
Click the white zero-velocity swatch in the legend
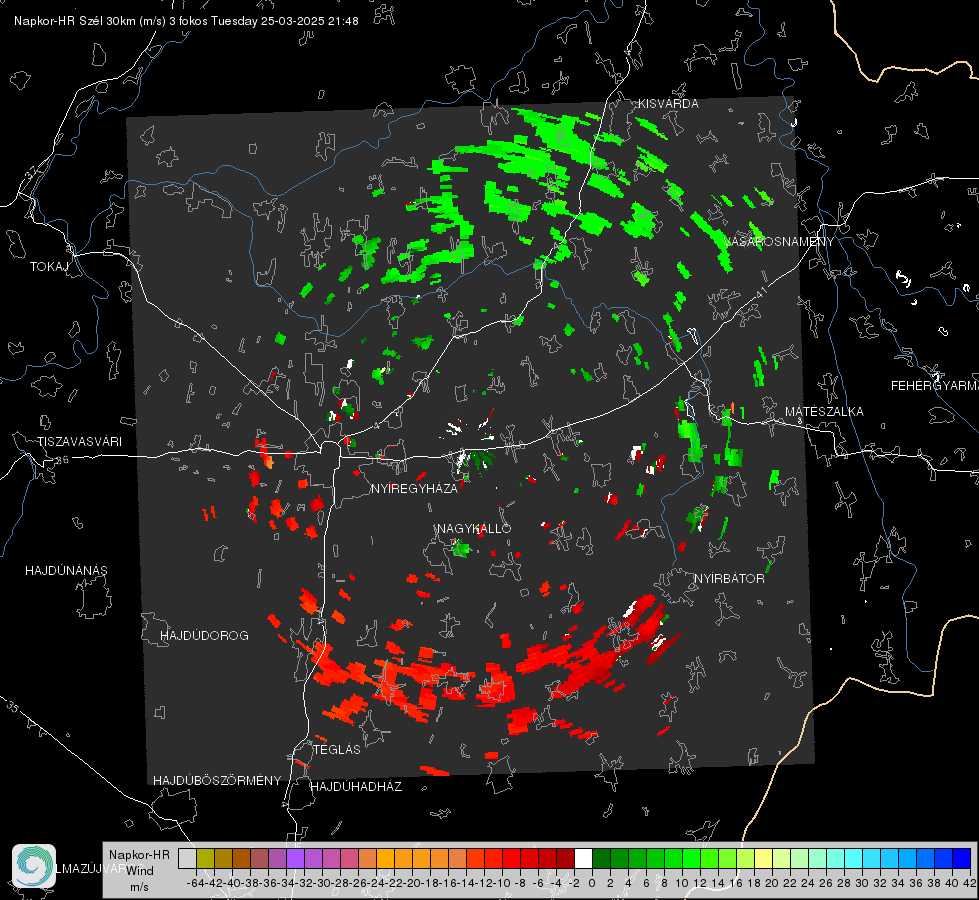pos(583,858)
